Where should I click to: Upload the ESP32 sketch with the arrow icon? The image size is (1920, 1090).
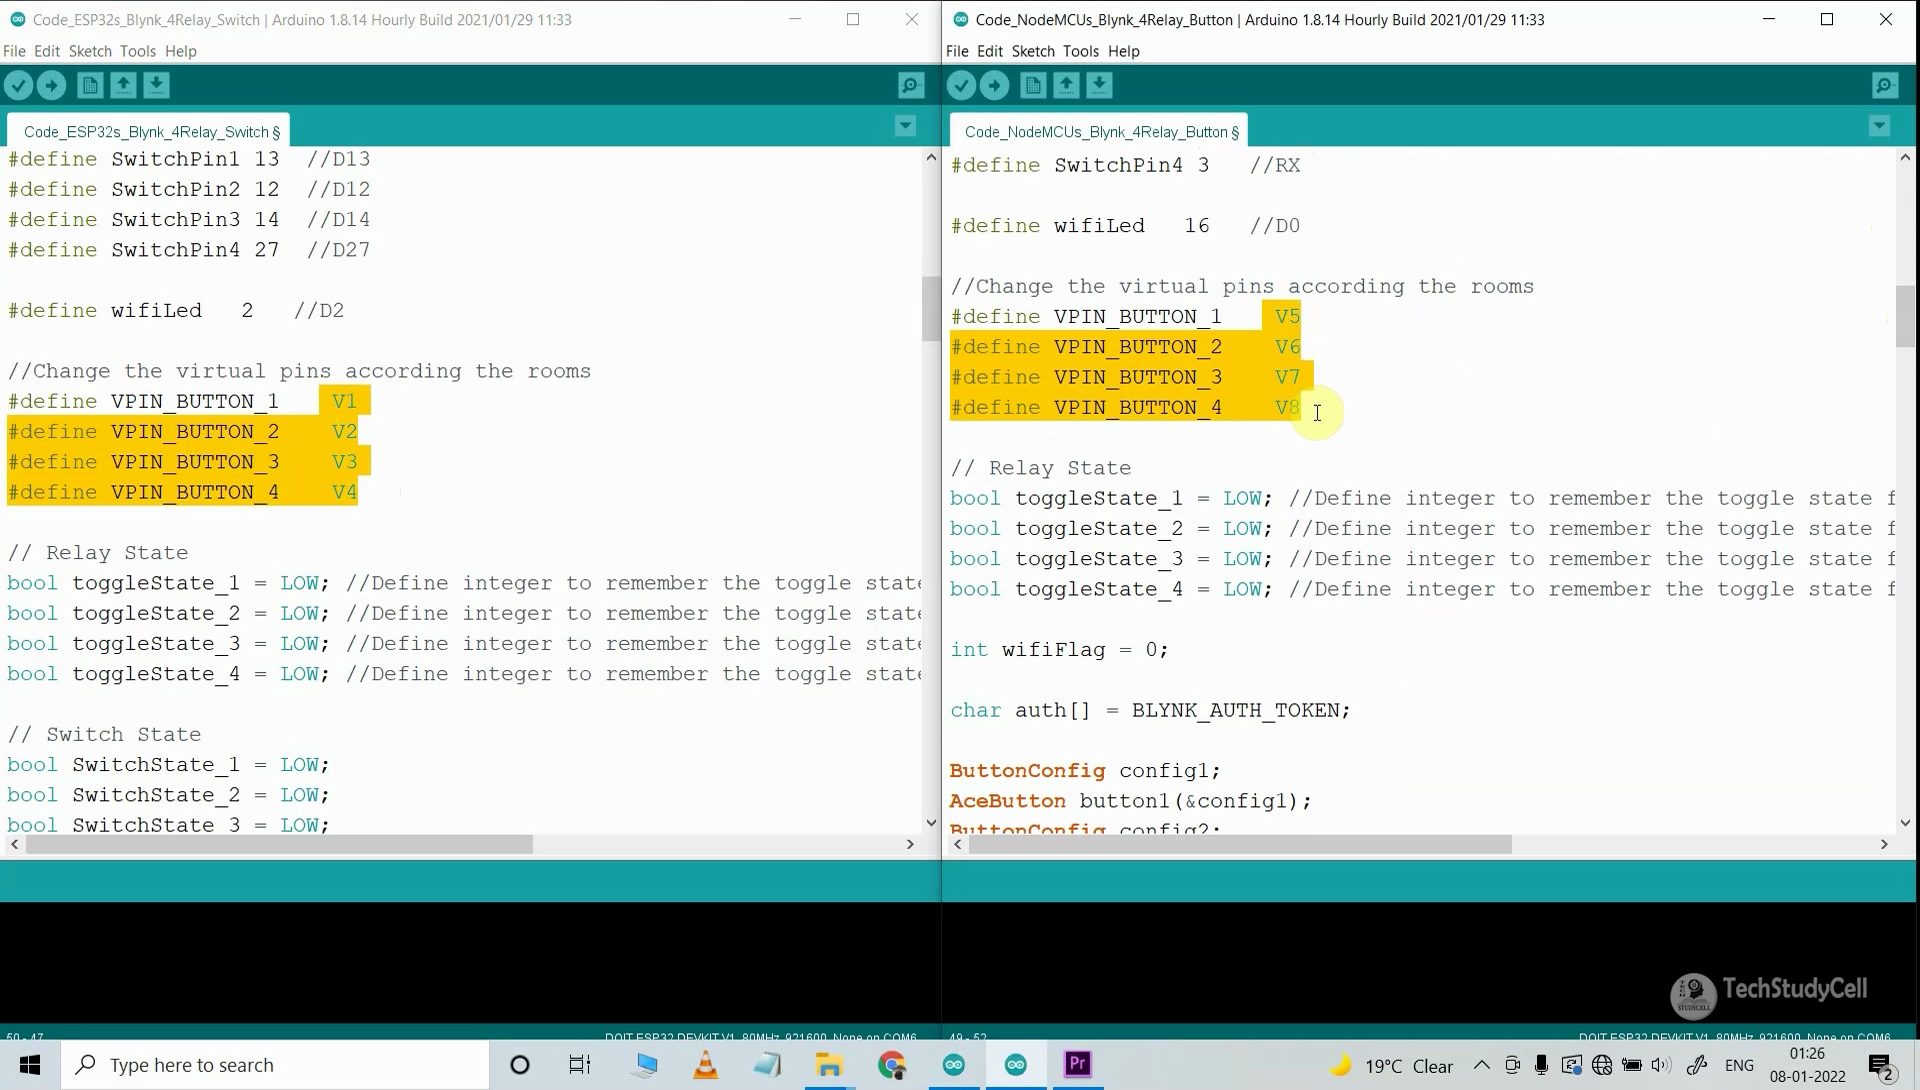tap(51, 85)
